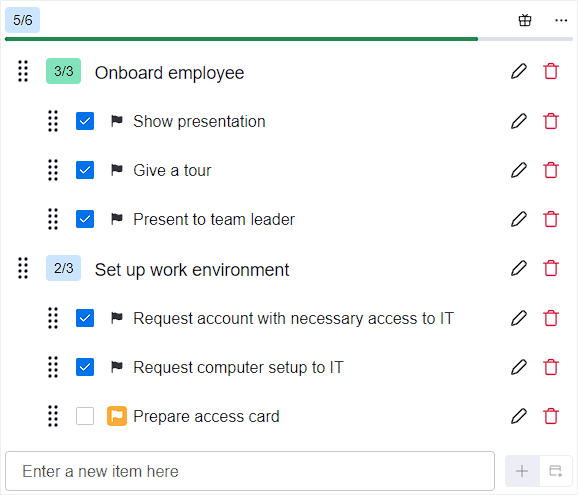
Task: Click the 3/3 Onboard employee badge
Action: [63, 71]
